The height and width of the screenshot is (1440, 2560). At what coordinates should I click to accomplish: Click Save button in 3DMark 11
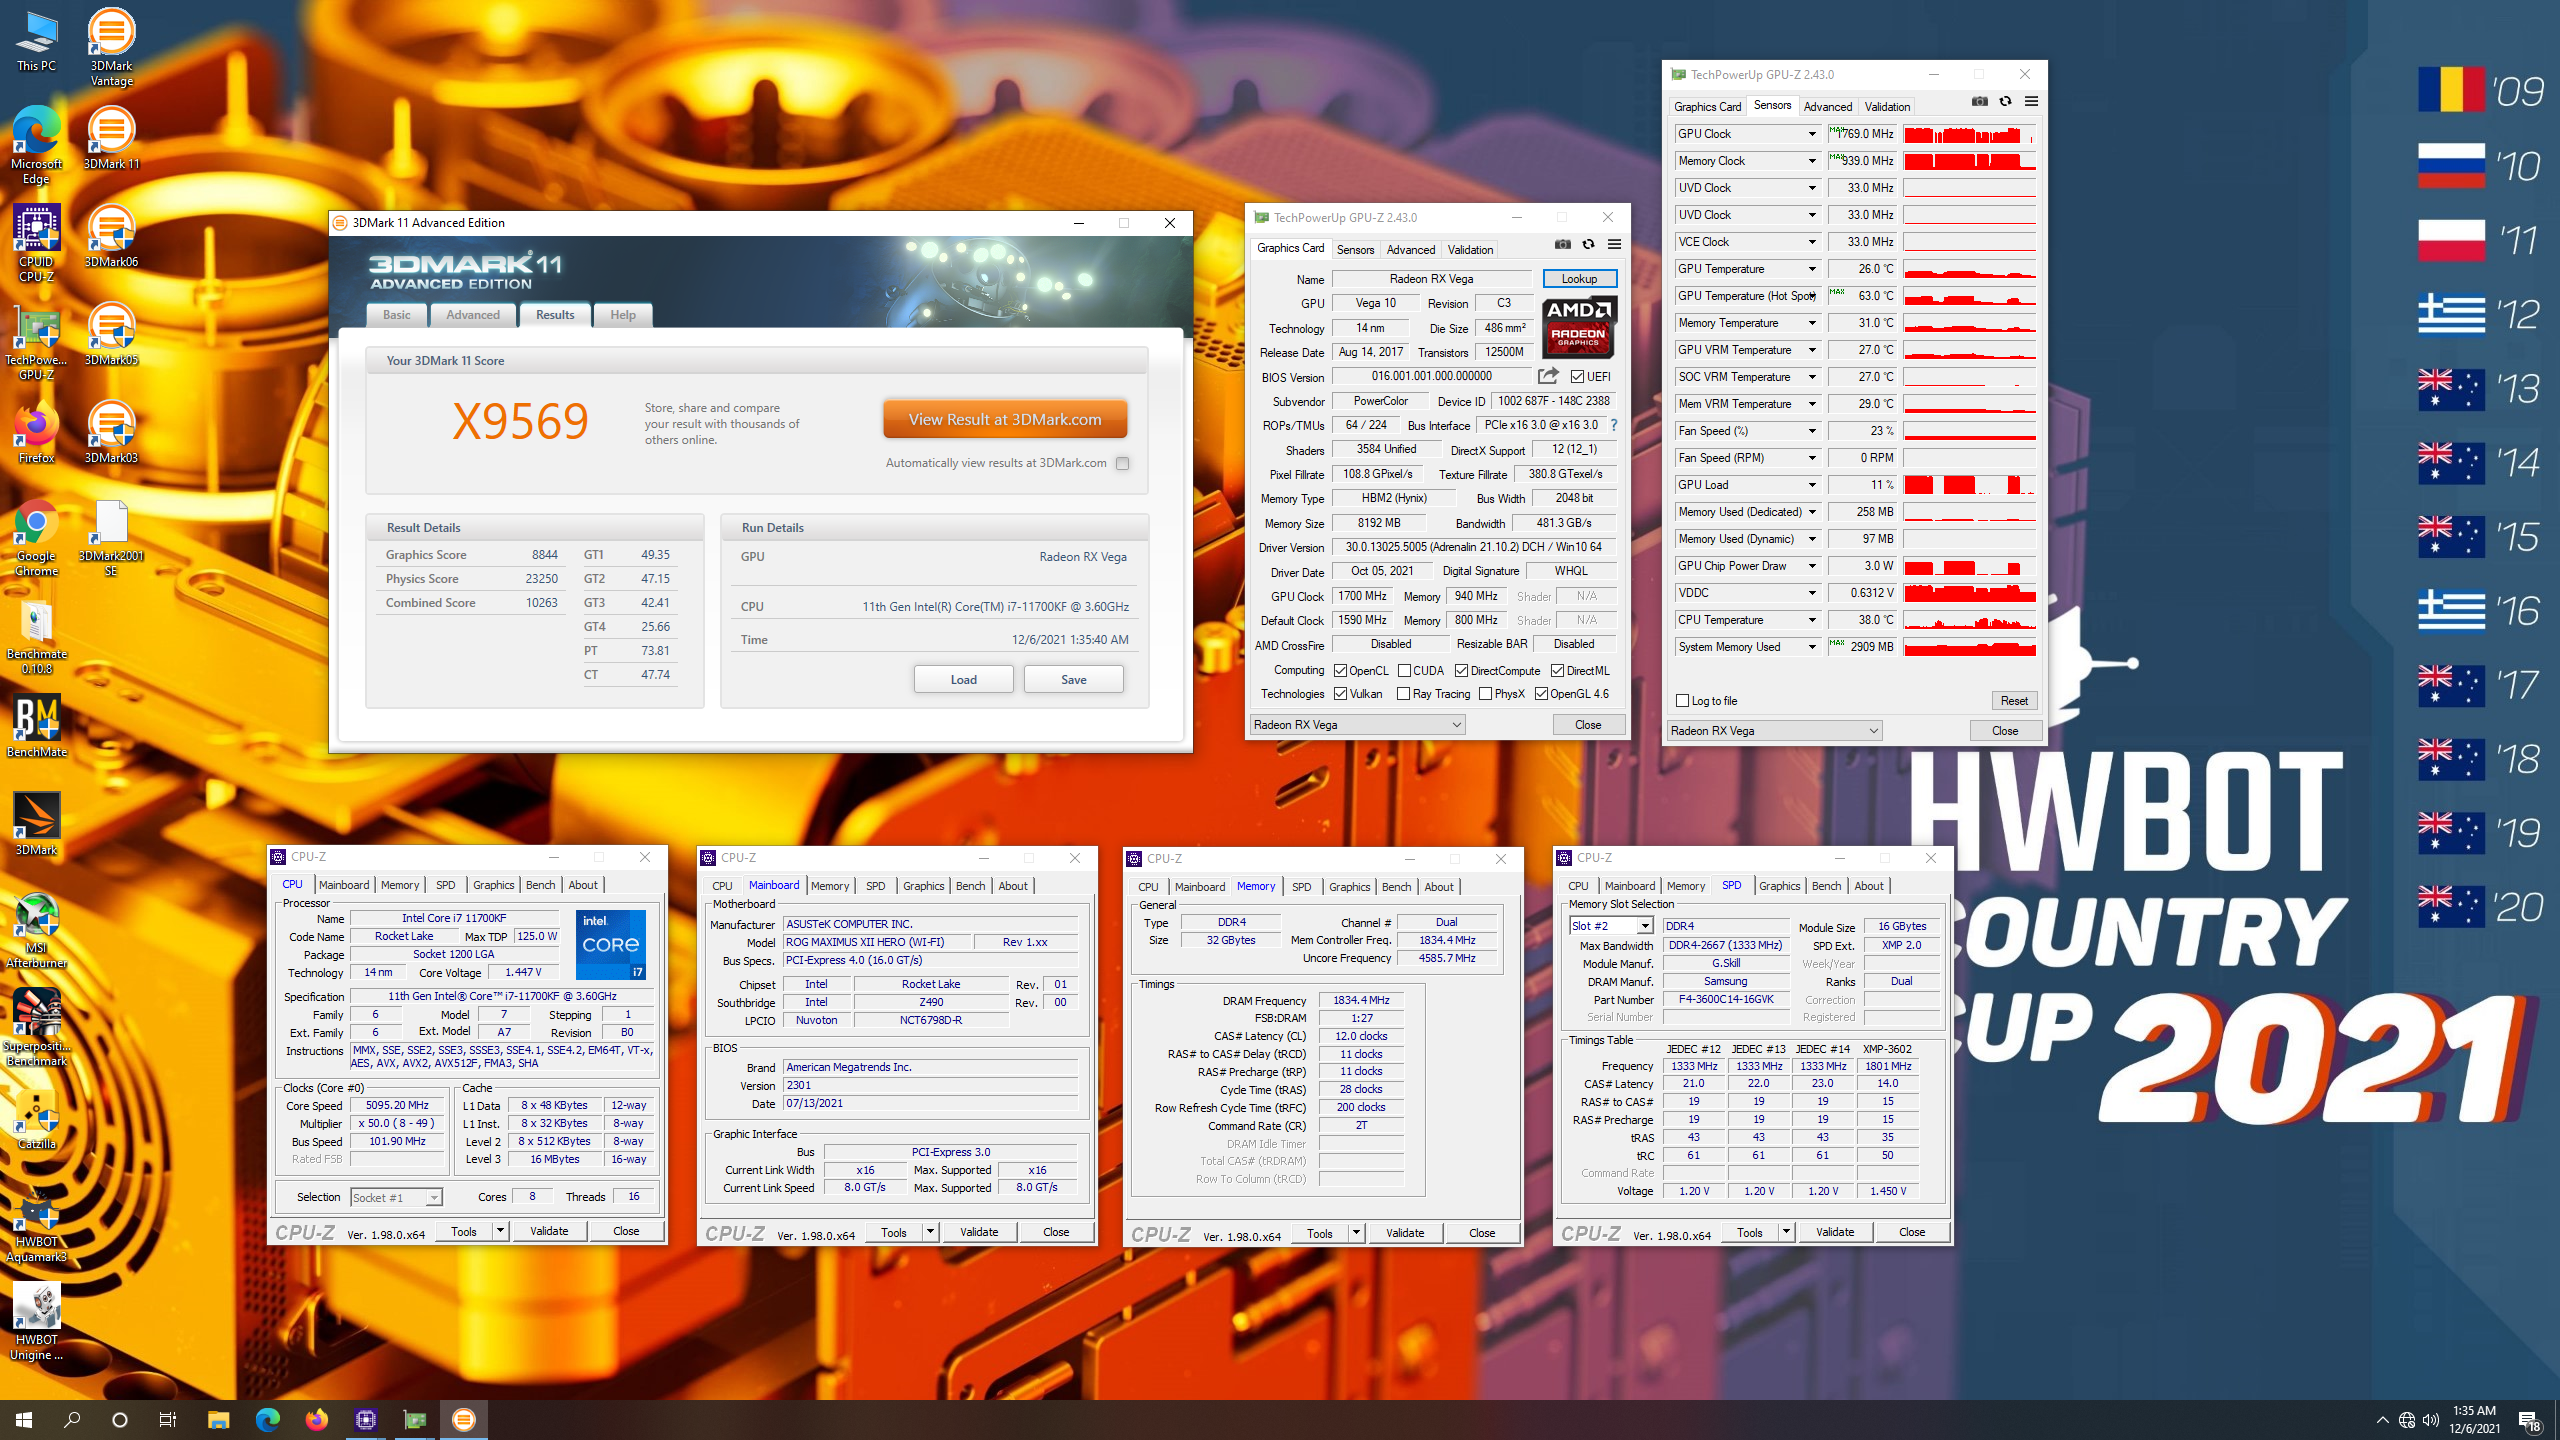point(1073,680)
